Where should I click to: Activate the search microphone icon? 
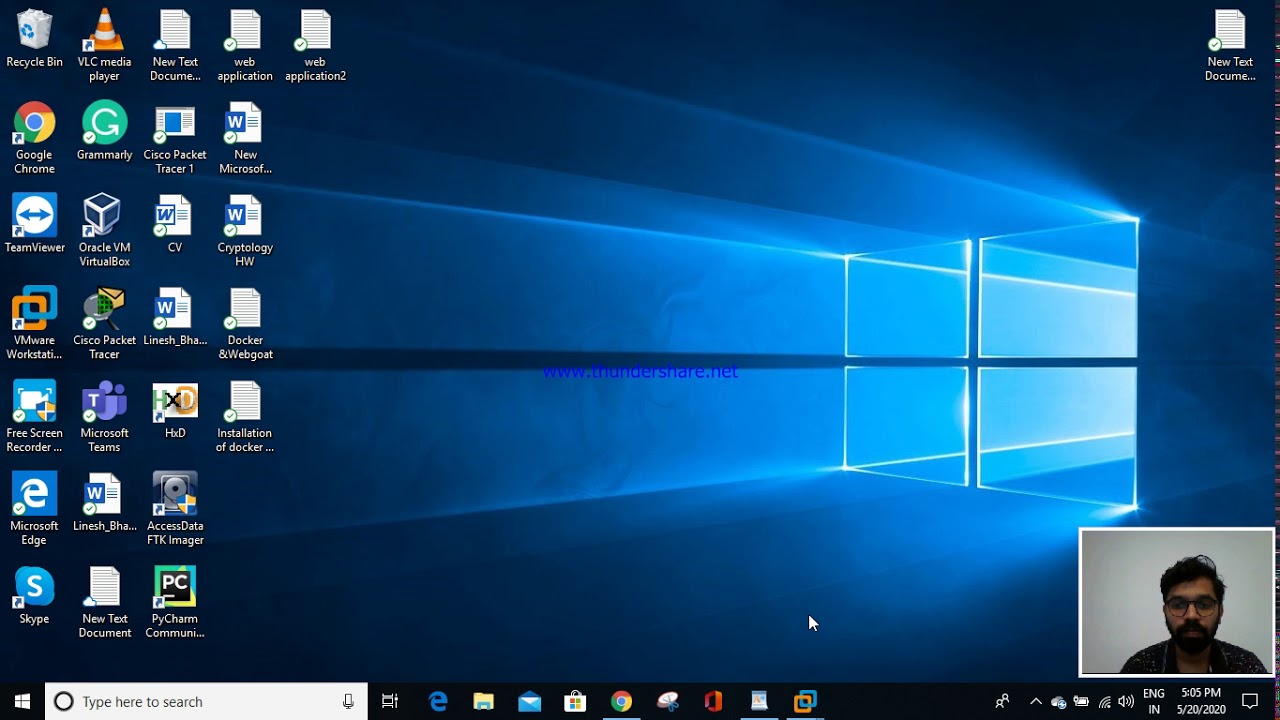point(348,702)
